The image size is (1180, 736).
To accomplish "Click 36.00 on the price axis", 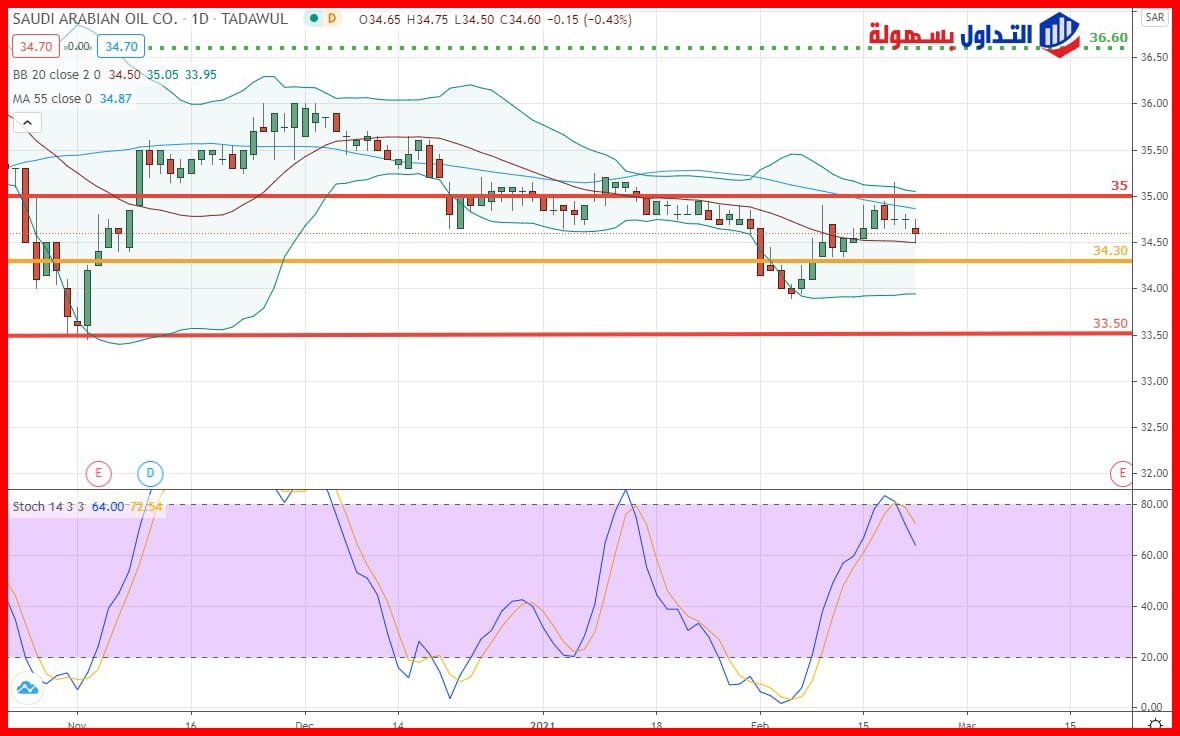I will 1153,103.
